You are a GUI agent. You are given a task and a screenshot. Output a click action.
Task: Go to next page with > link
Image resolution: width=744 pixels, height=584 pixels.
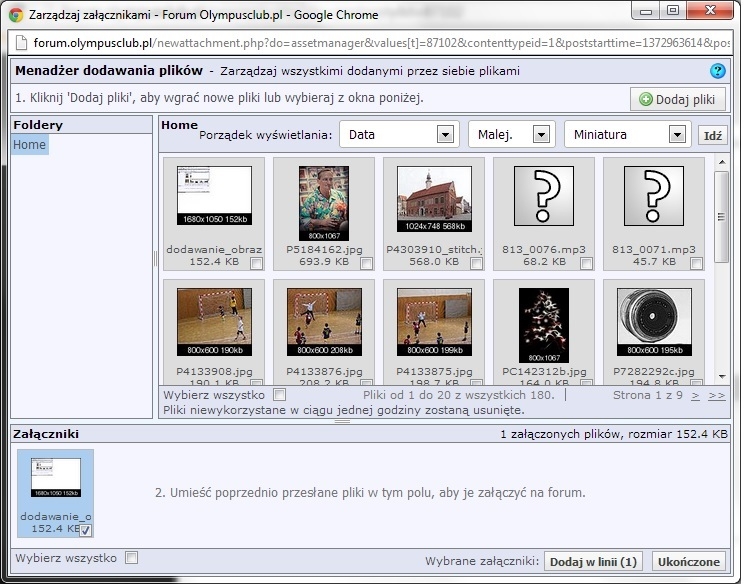tap(695, 396)
